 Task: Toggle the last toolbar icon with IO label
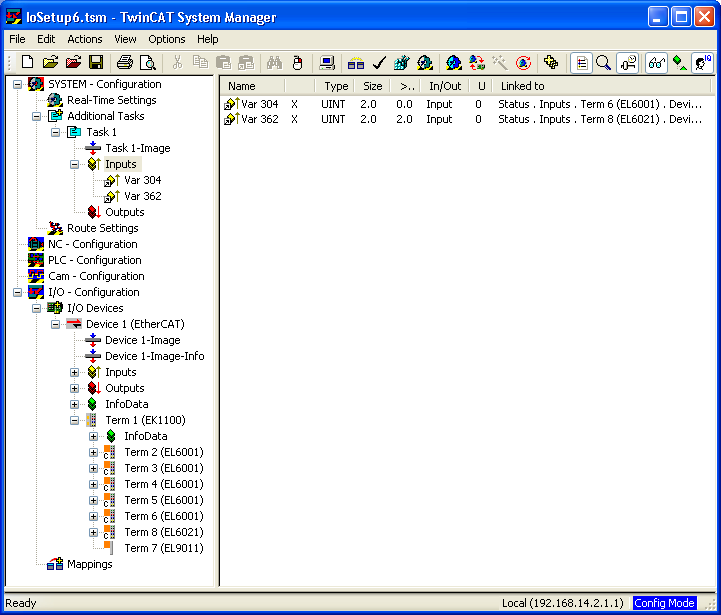pos(703,63)
